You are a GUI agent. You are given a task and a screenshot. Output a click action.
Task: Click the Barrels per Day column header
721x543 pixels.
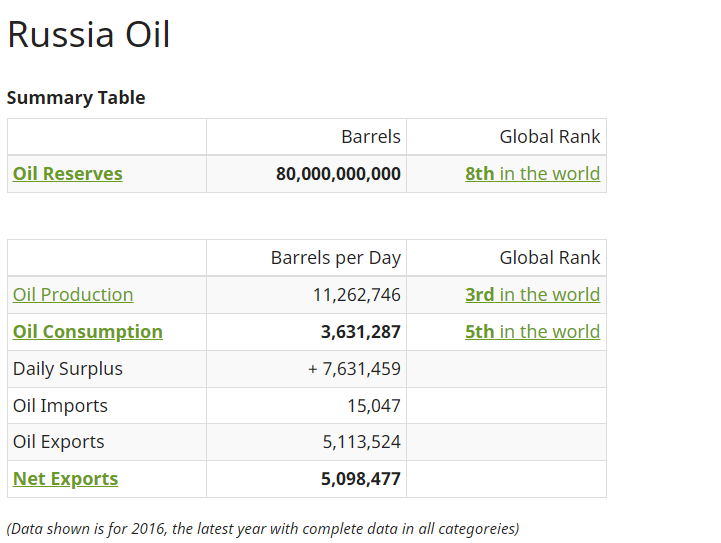[336, 258]
